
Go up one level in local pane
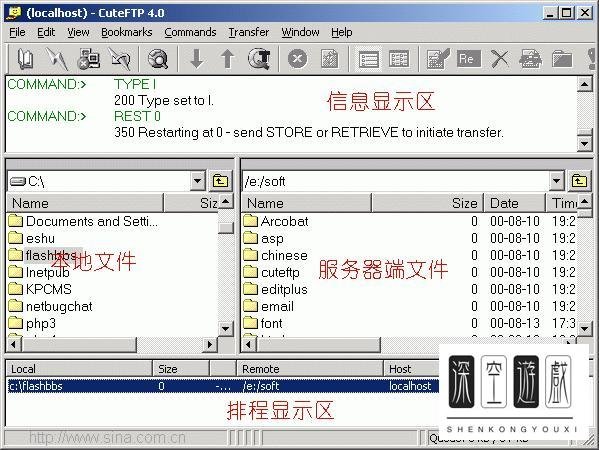(220, 181)
